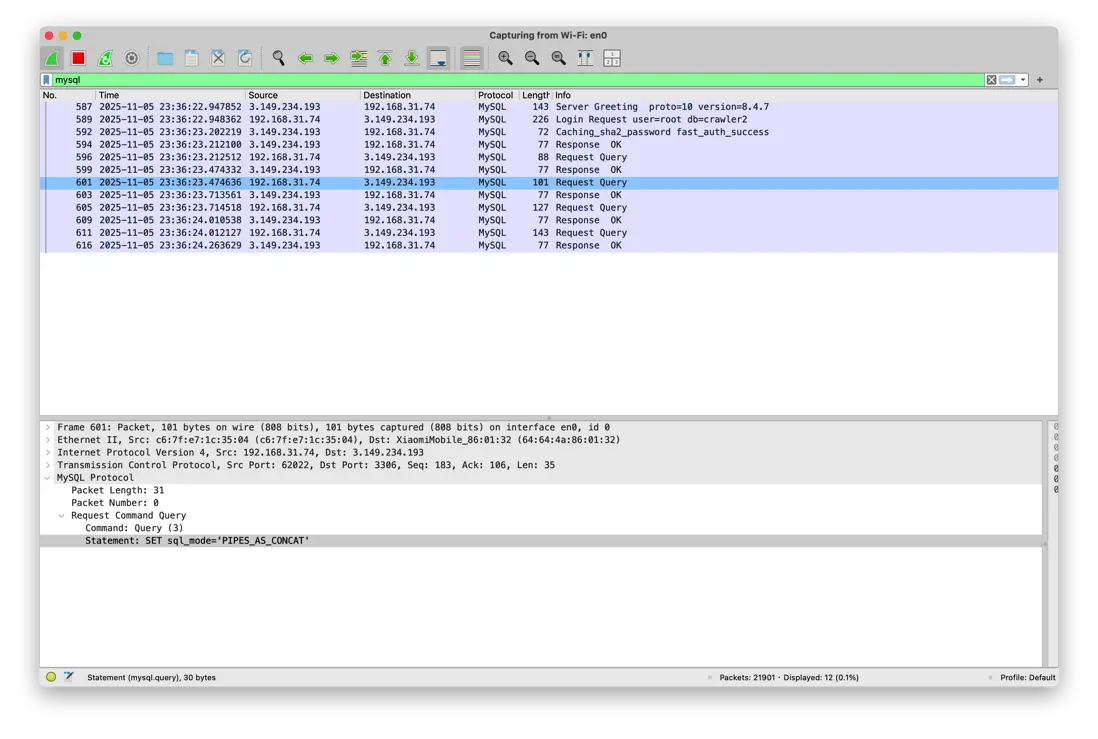The height and width of the screenshot is (739, 1098).
Task: Sort by the Destination column header
Action: coord(417,95)
